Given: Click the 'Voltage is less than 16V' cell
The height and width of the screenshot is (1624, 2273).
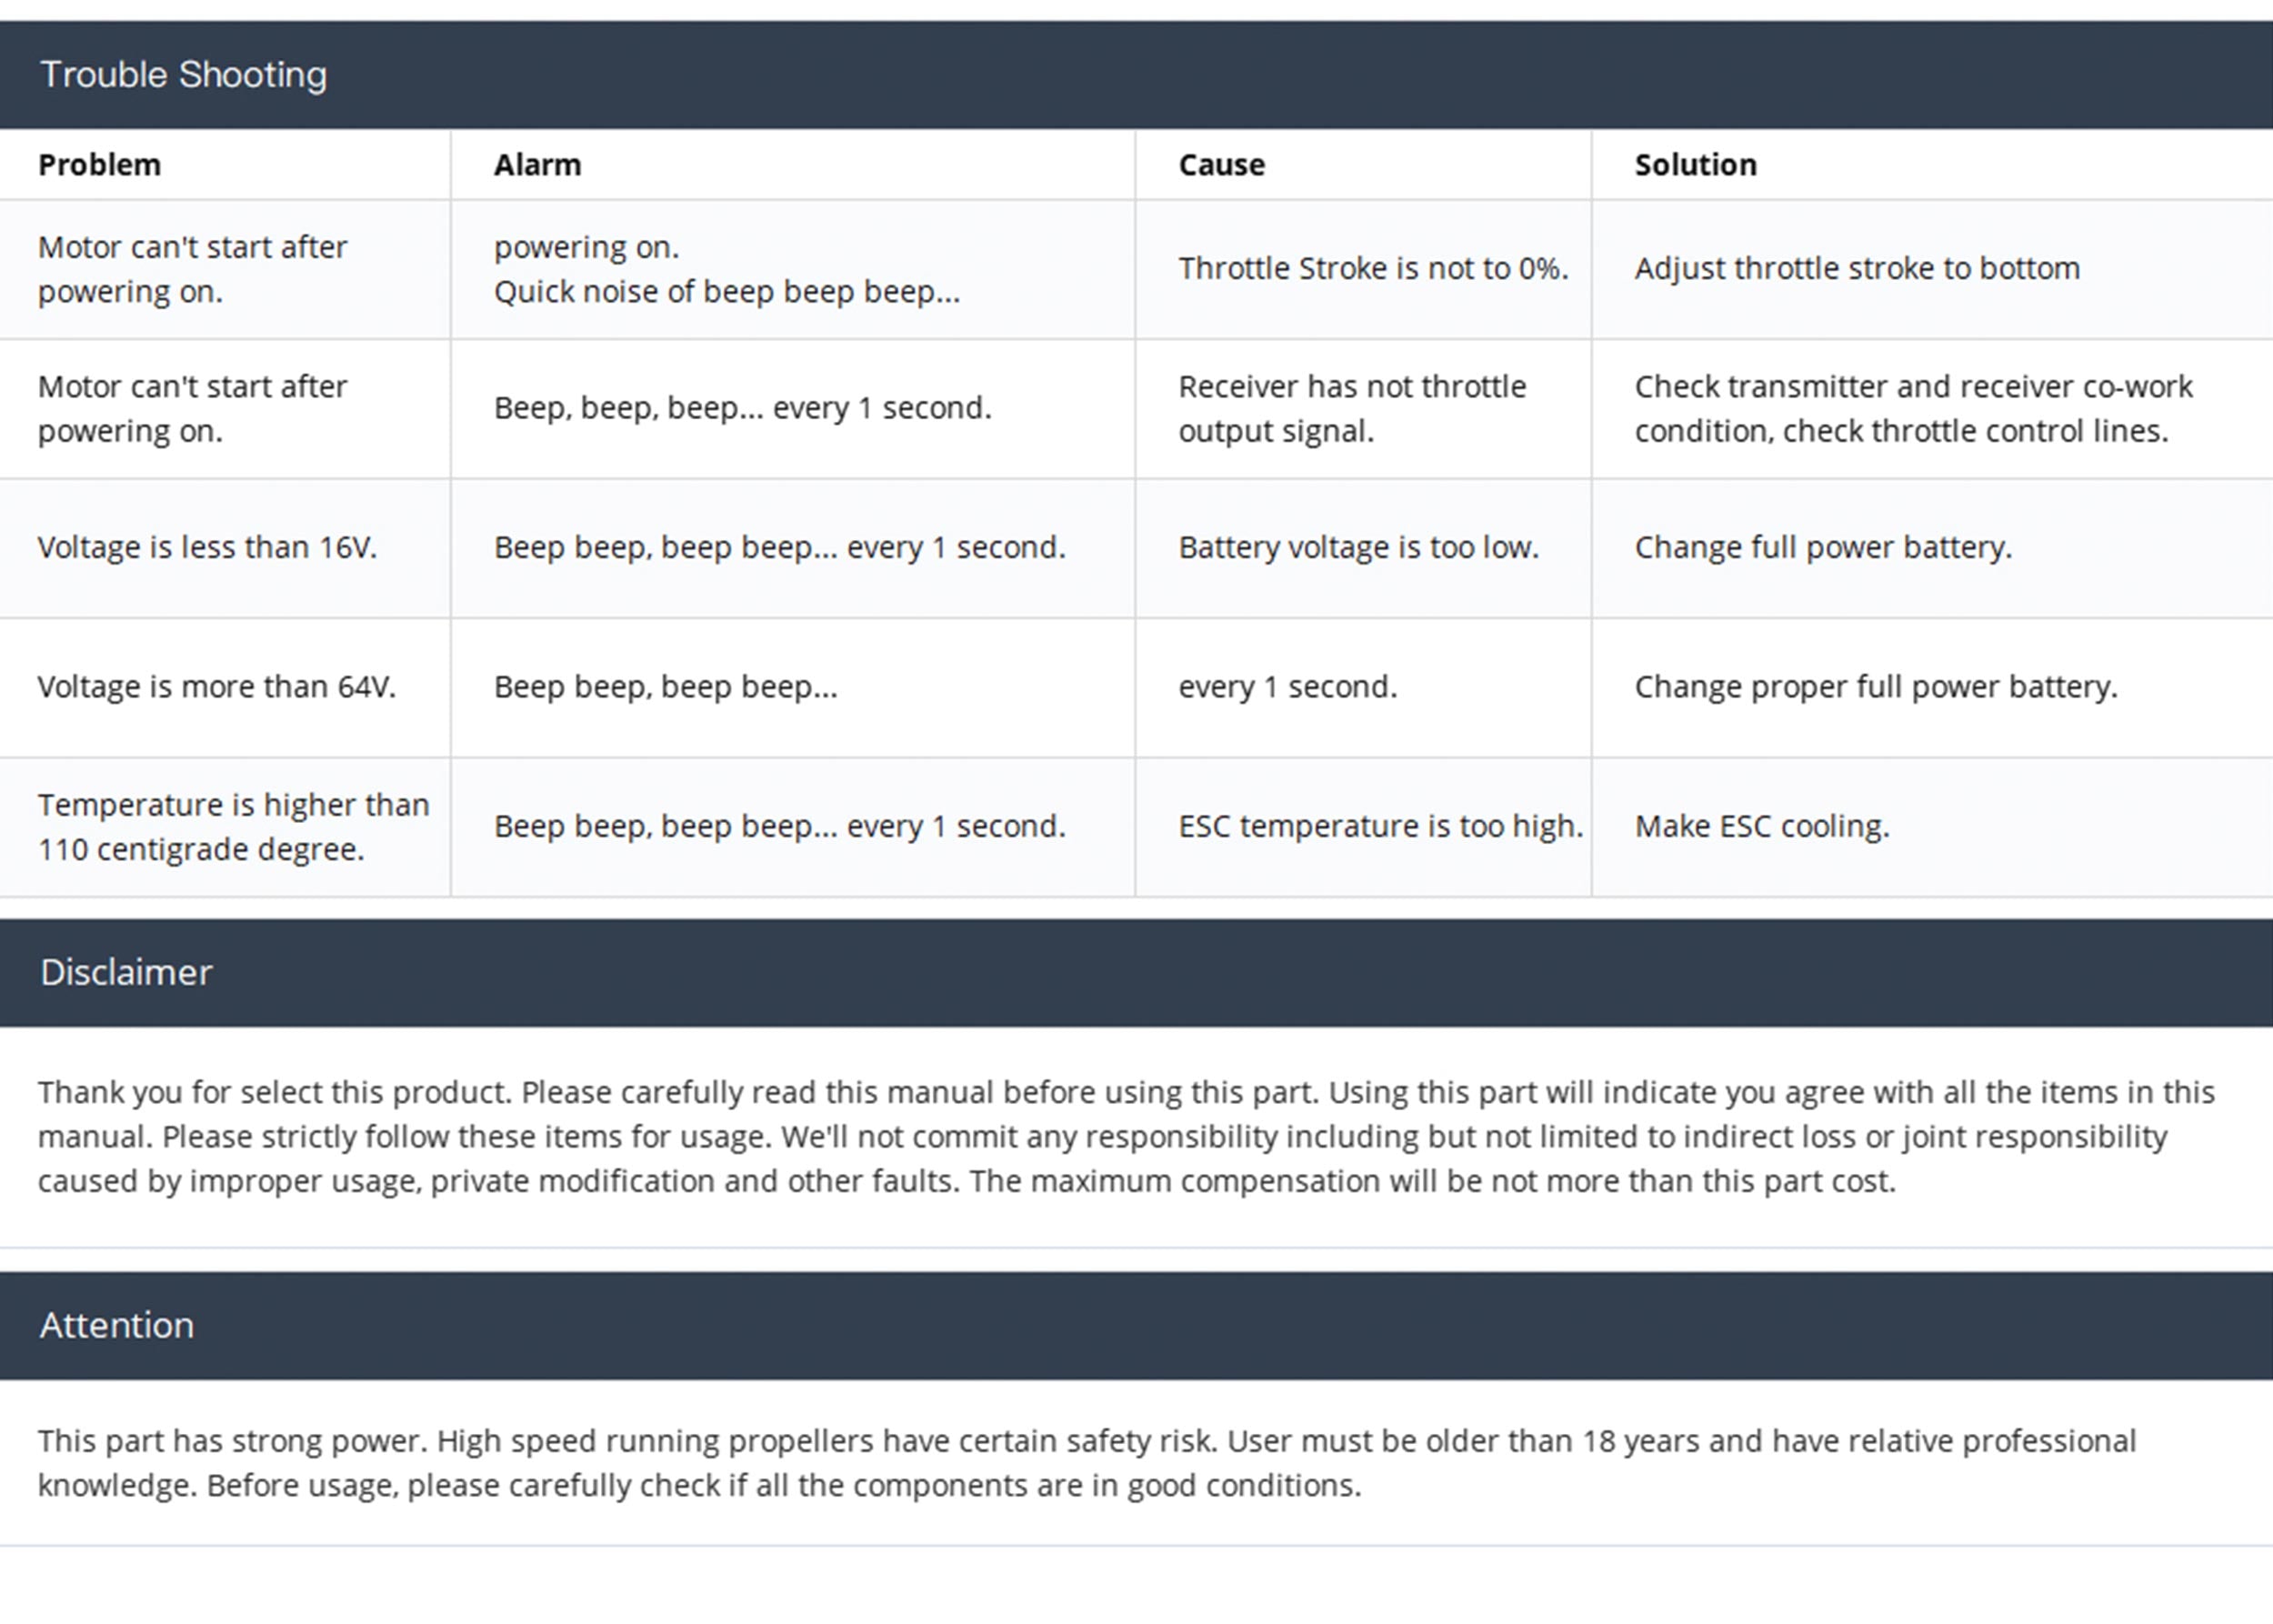Looking at the screenshot, I should pos(207,548).
